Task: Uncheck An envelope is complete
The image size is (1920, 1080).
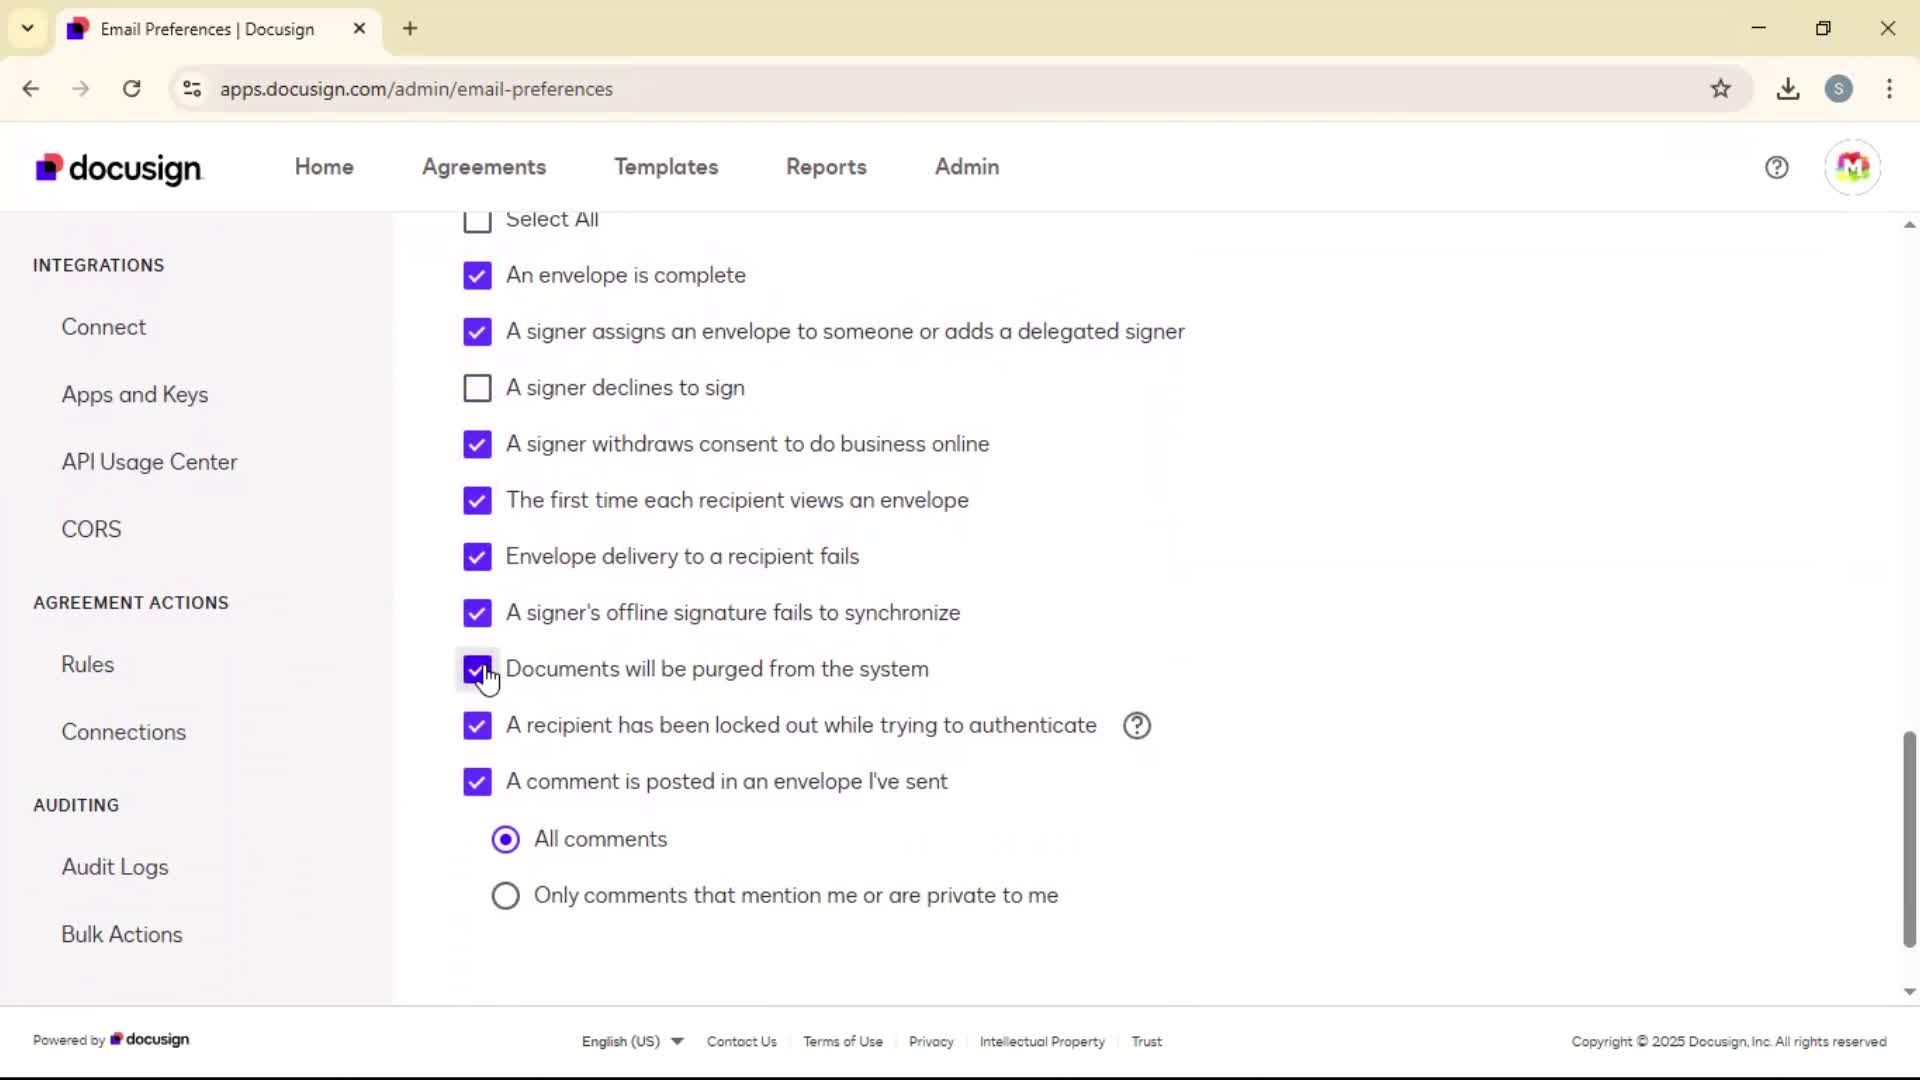Action: (477, 275)
